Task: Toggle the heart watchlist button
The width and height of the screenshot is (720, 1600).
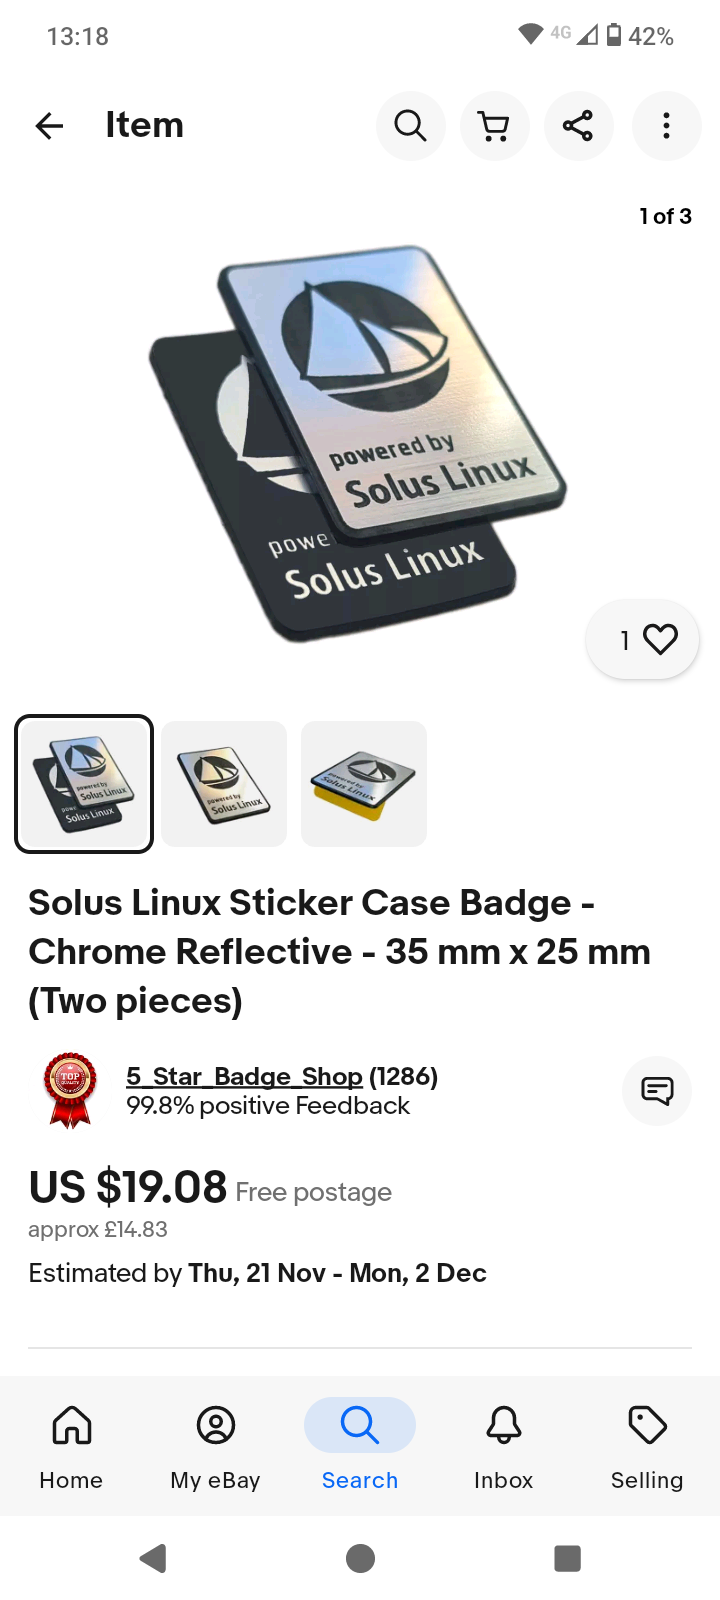Action: click(642, 639)
